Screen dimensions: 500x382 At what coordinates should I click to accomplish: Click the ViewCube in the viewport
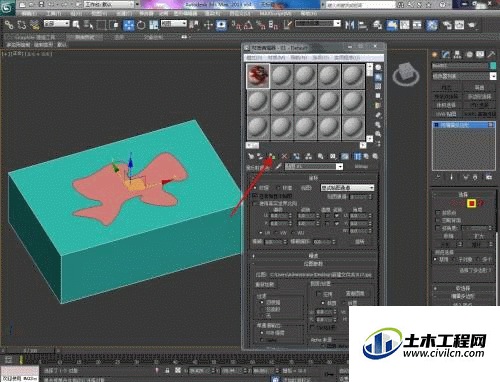[x=406, y=73]
